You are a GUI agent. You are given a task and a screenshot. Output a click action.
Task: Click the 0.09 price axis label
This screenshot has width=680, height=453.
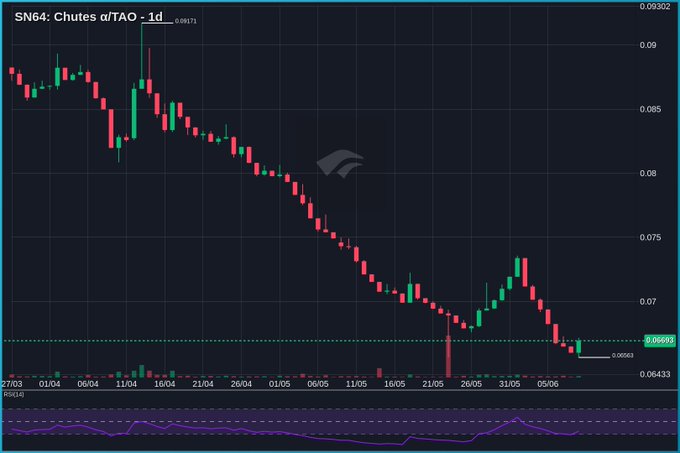(648, 45)
